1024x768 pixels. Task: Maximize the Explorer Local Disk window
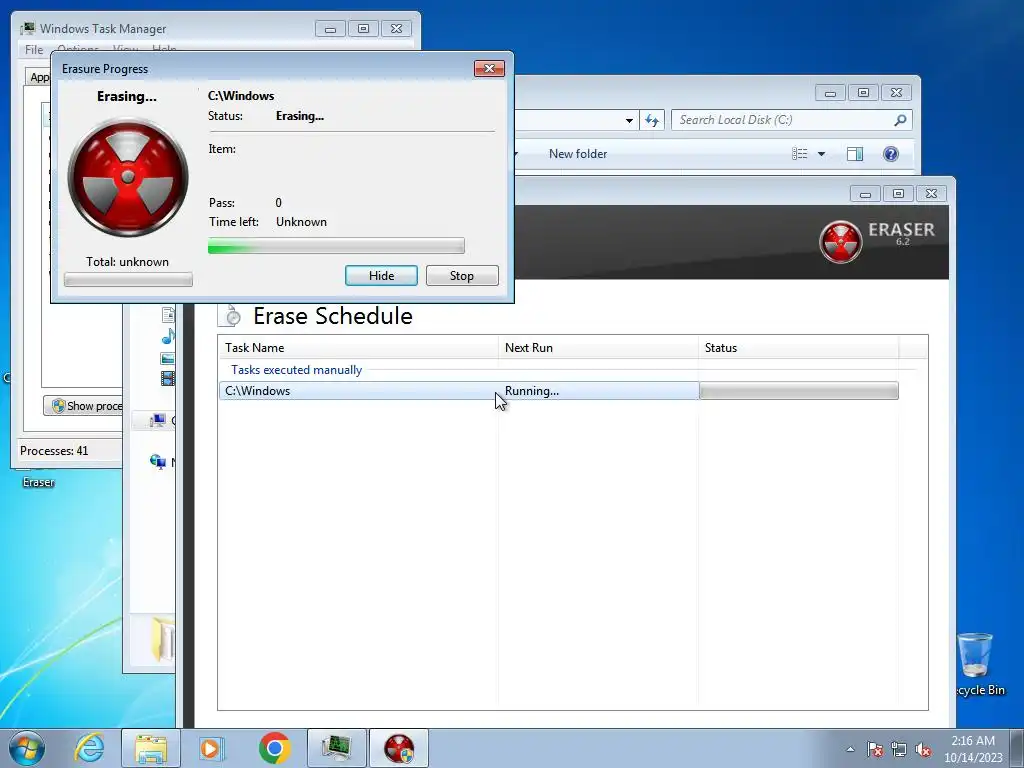[863, 93]
